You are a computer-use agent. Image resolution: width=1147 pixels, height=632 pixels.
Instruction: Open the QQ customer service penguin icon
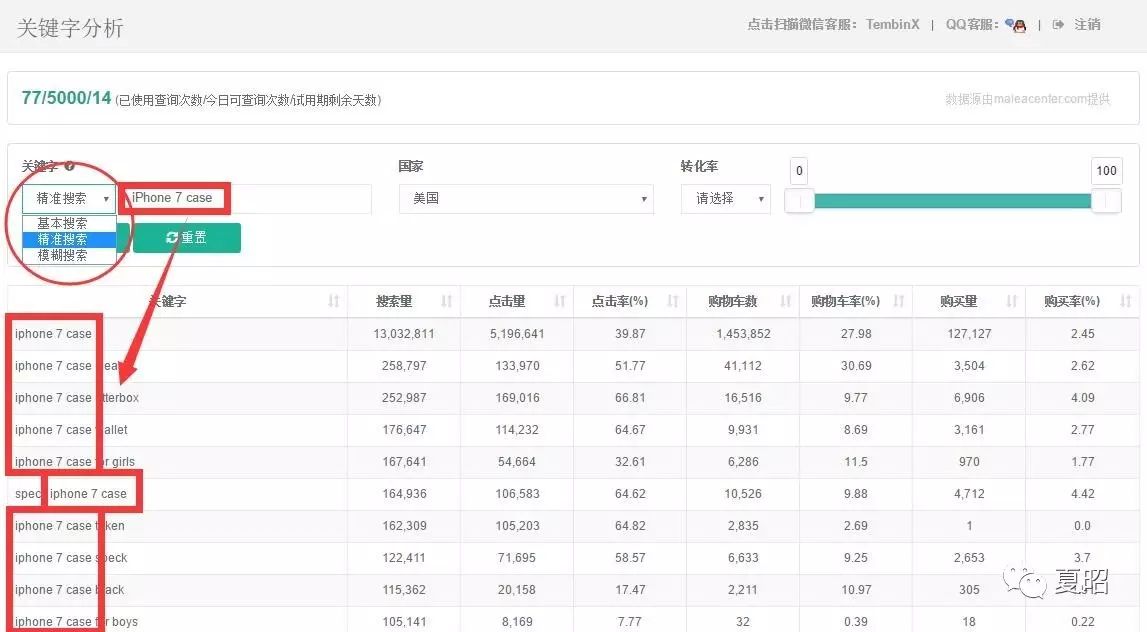[x=1015, y=25]
